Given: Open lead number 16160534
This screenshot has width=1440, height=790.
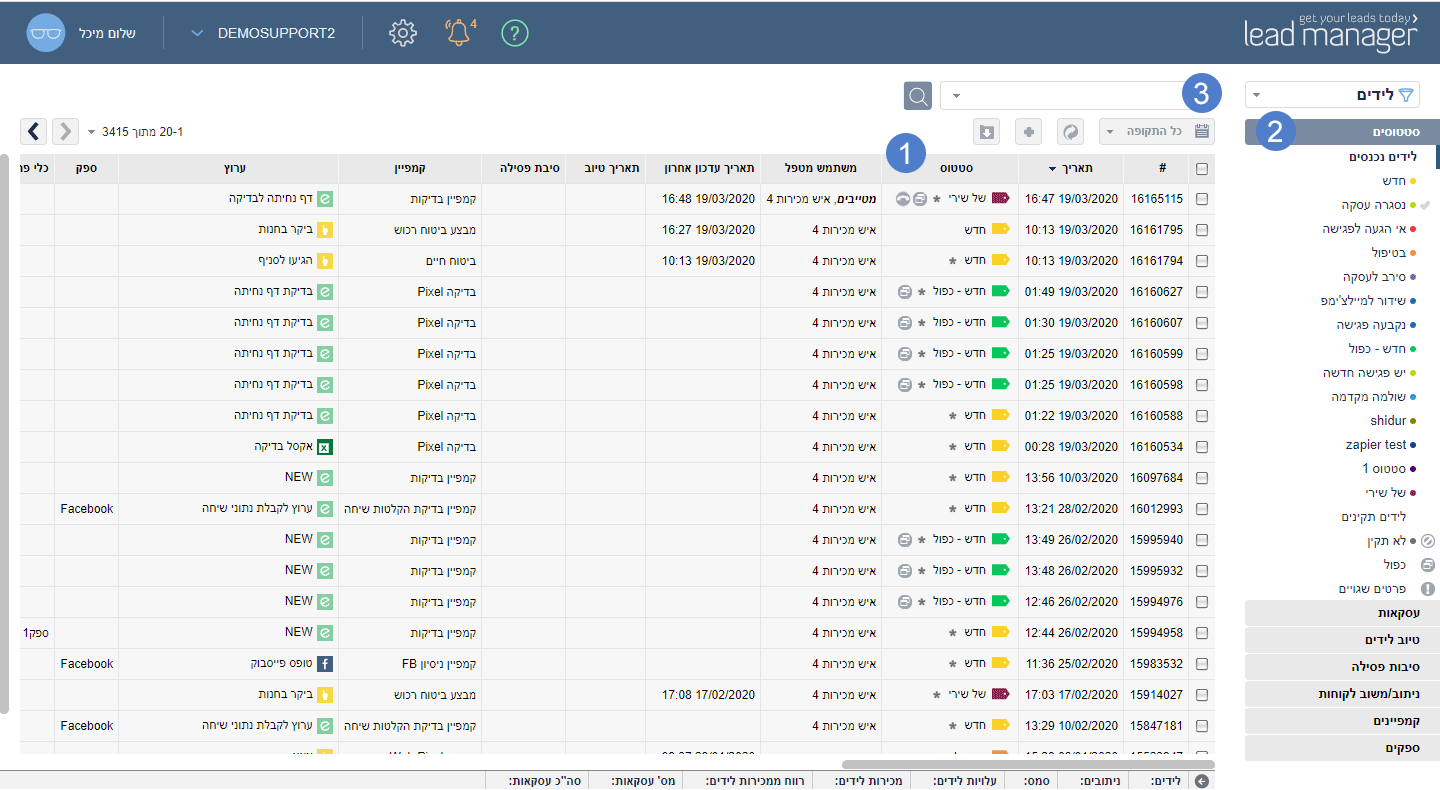Looking at the screenshot, I should pos(1156,447).
